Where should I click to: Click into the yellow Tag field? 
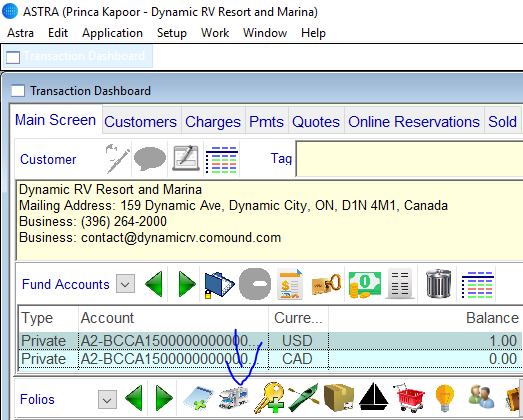[409, 159]
